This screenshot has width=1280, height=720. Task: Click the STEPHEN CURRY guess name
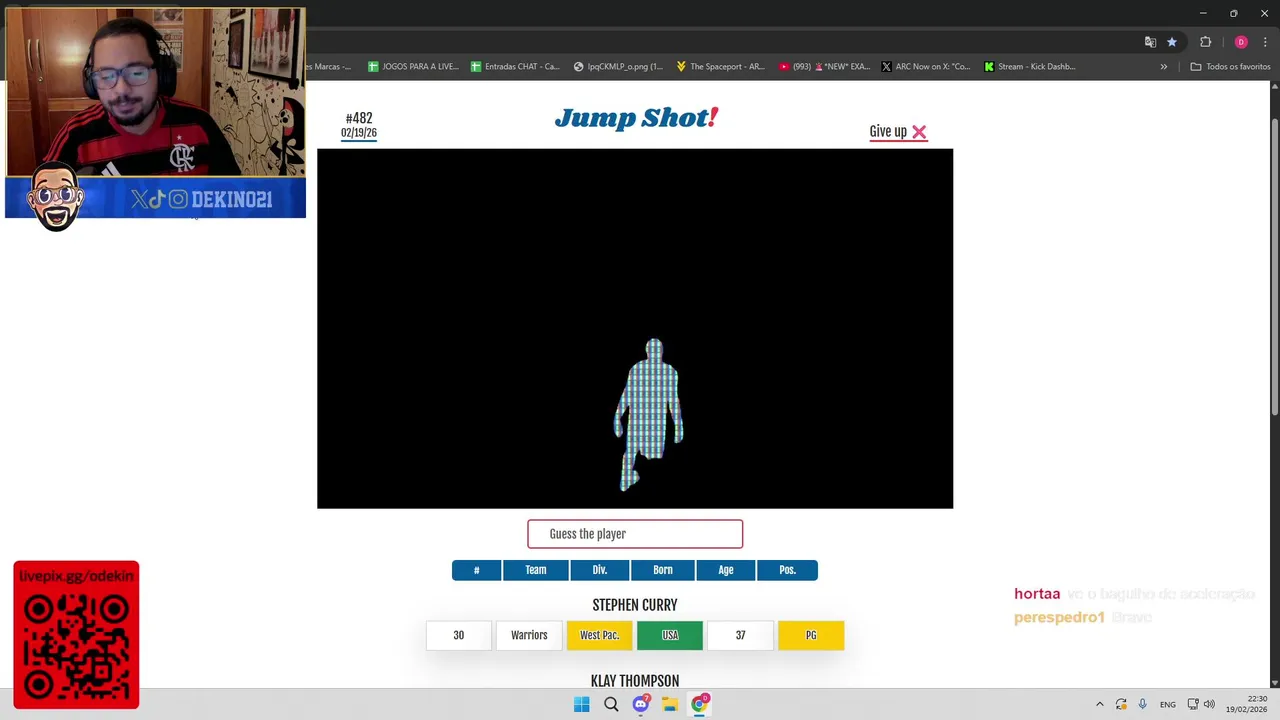pyautogui.click(x=635, y=605)
